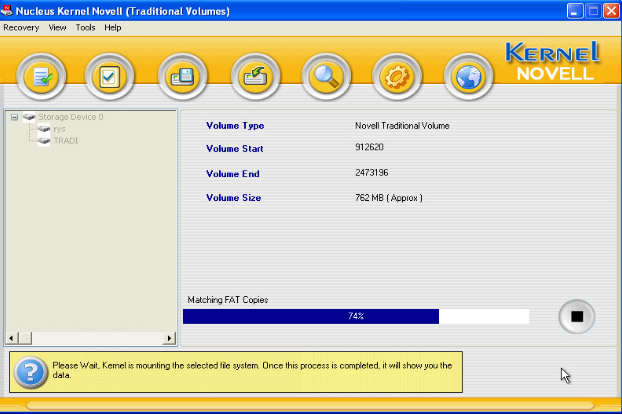This screenshot has height=414, width=622.
Task: Click the document-with-checkmark toolbar icon
Action: [x=41, y=77]
